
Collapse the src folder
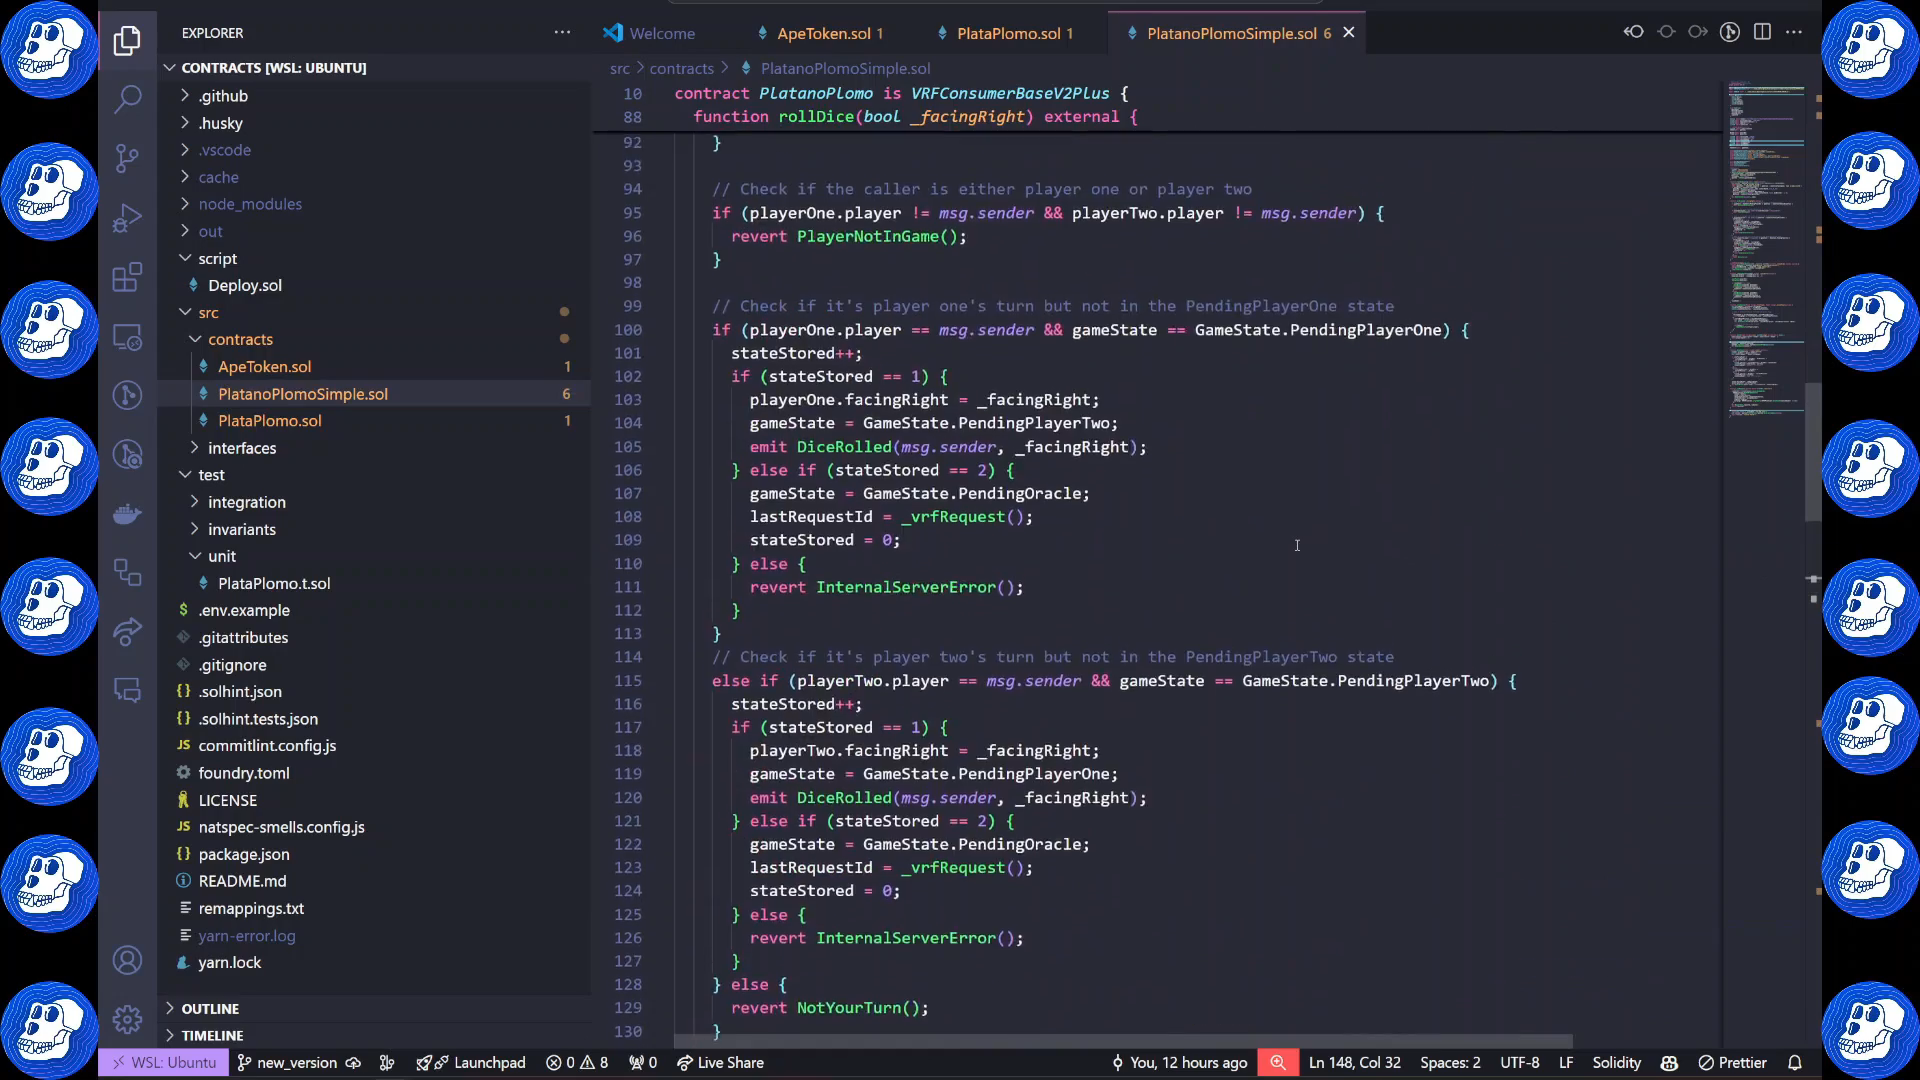[x=375, y=312]
